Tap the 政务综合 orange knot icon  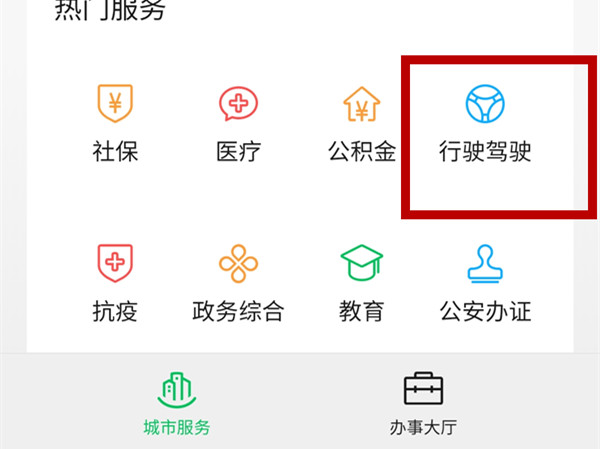[x=238, y=263]
